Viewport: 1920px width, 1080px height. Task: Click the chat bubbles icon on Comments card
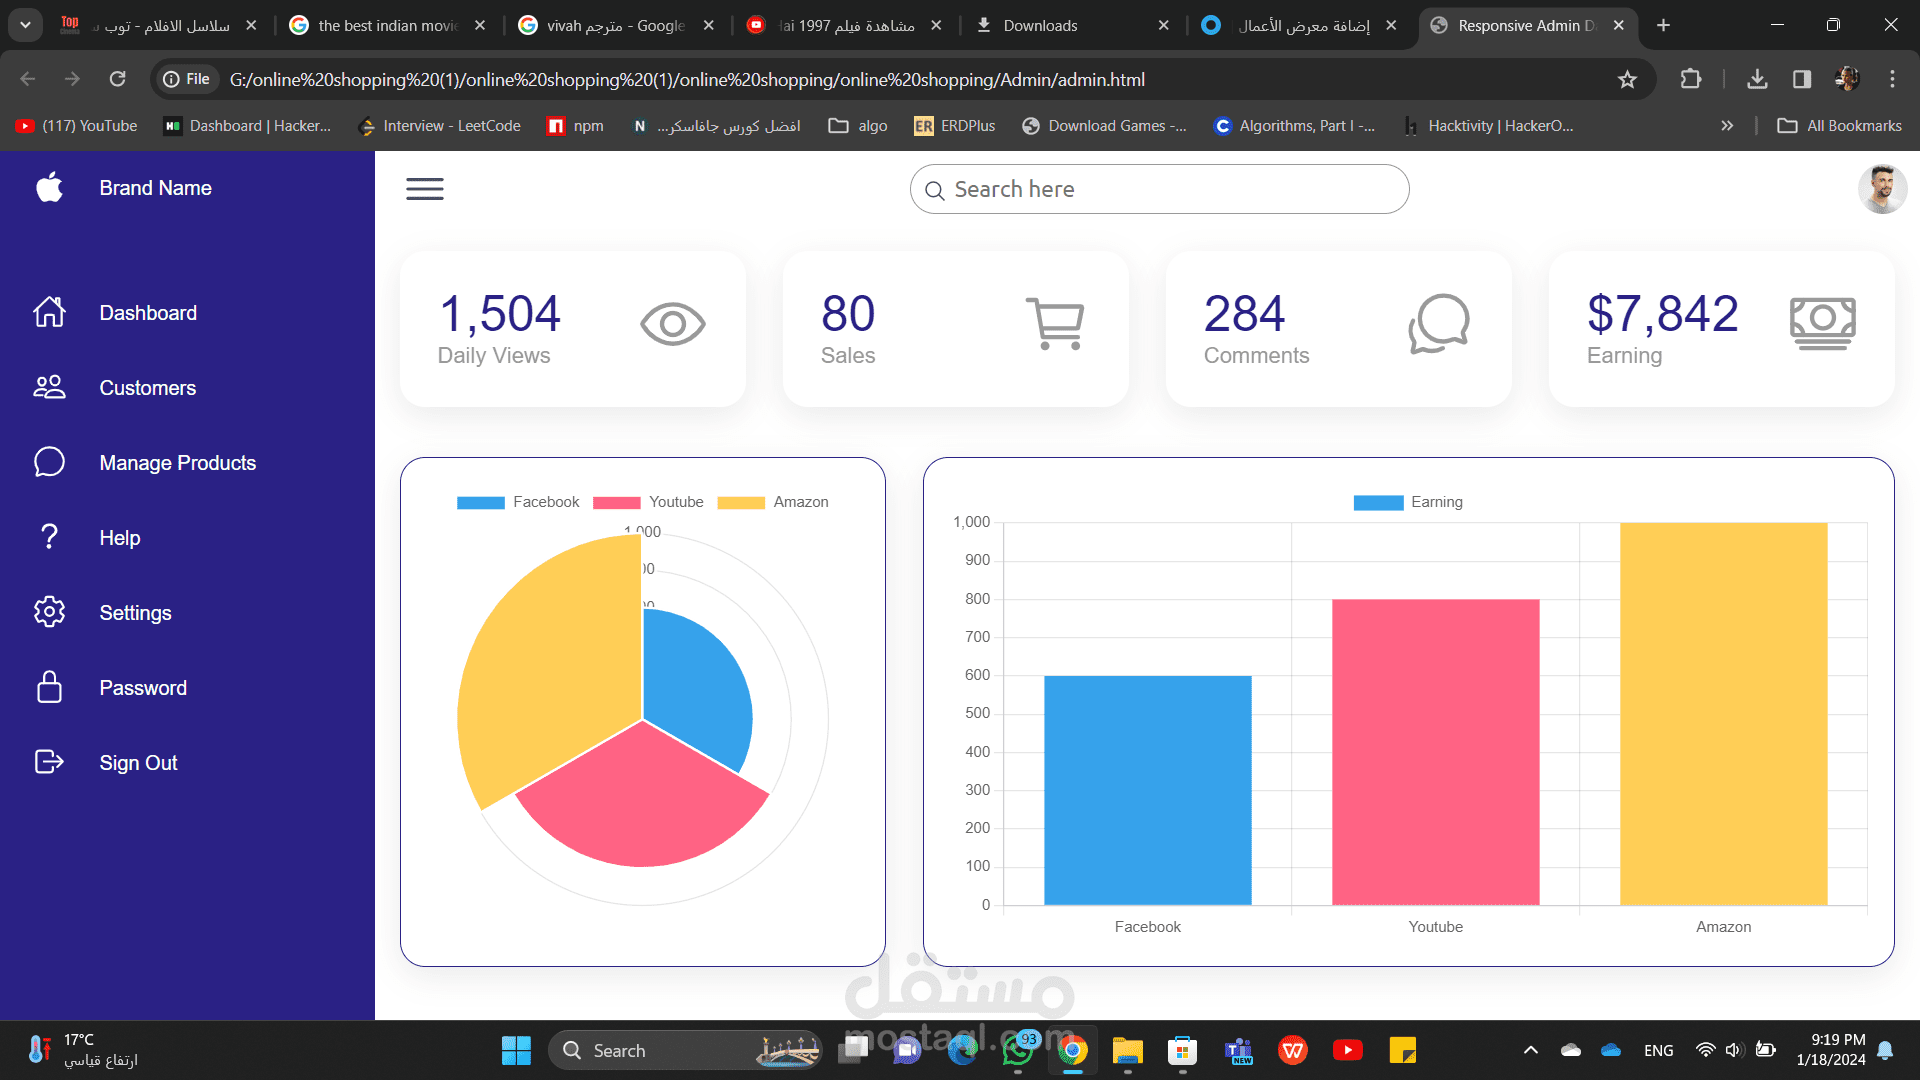(1438, 323)
